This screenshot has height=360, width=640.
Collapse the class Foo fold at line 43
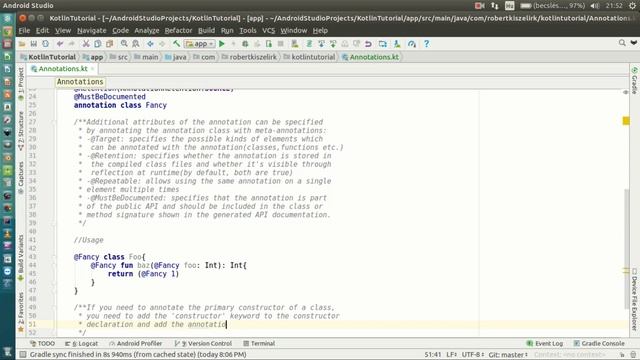click(x=53, y=257)
